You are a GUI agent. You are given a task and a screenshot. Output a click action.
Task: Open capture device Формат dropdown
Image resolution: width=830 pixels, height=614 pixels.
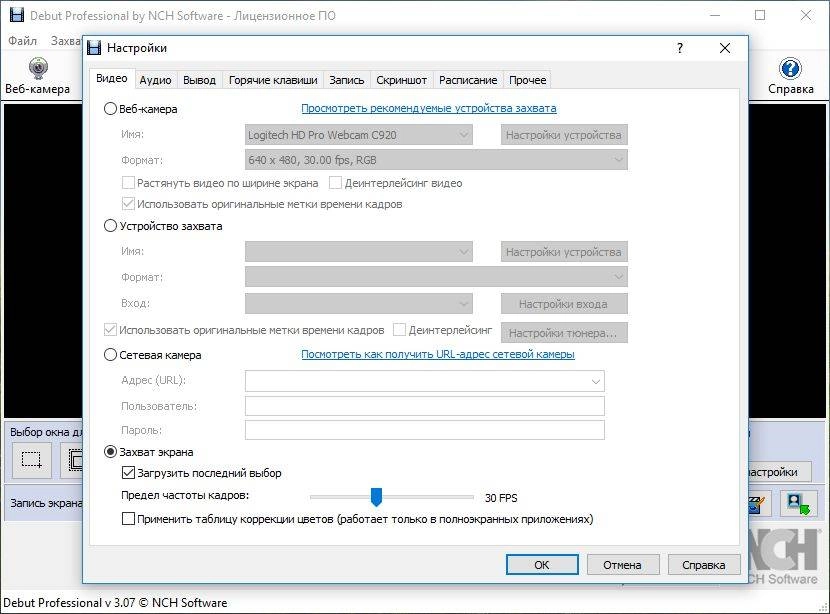tap(436, 277)
